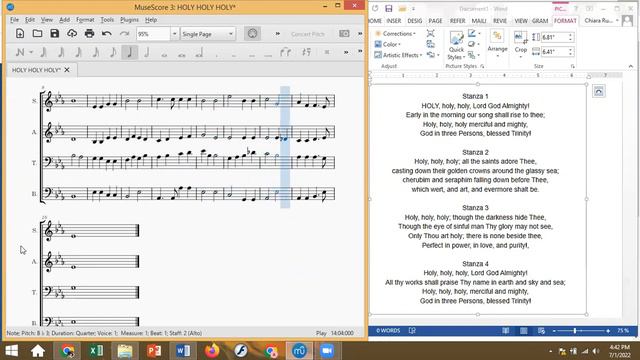
Task: Click the Crop button in Word
Action: (520, 44)
